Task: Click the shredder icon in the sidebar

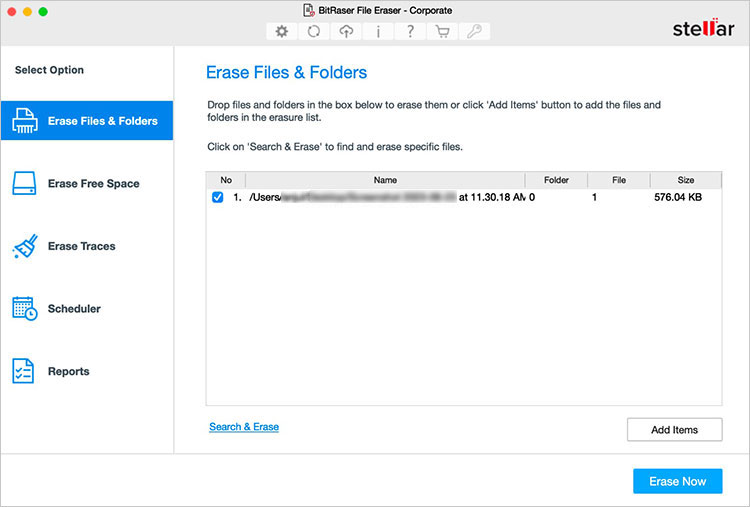Action: tap(25, 121)
